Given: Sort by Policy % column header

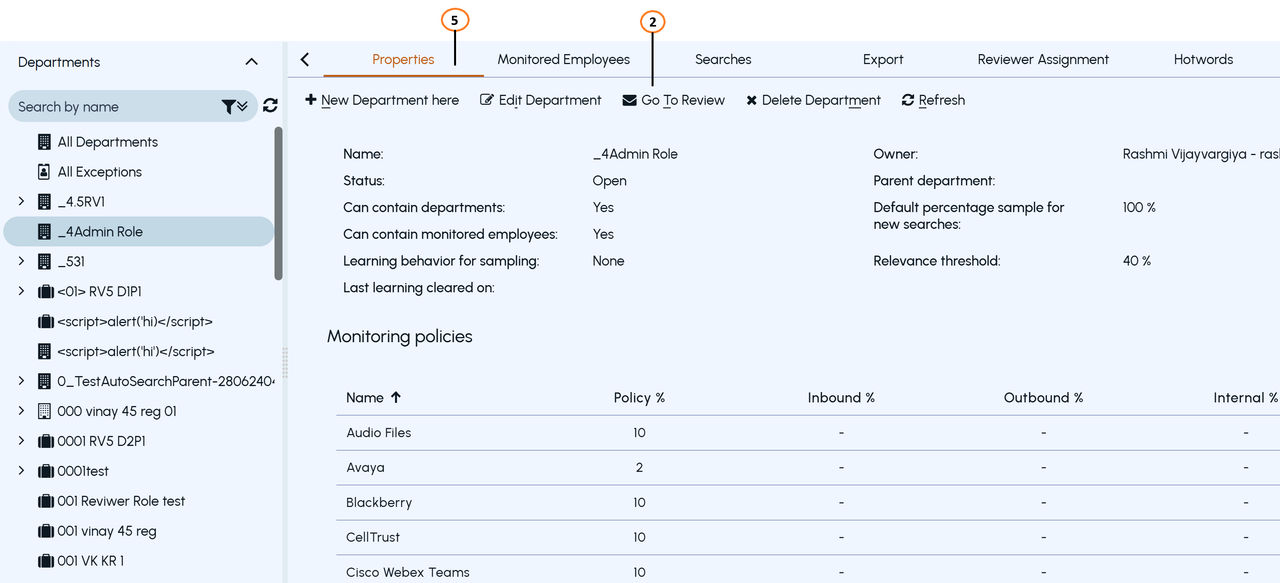Looking at the screenshot, I should [x=639, y=398].
